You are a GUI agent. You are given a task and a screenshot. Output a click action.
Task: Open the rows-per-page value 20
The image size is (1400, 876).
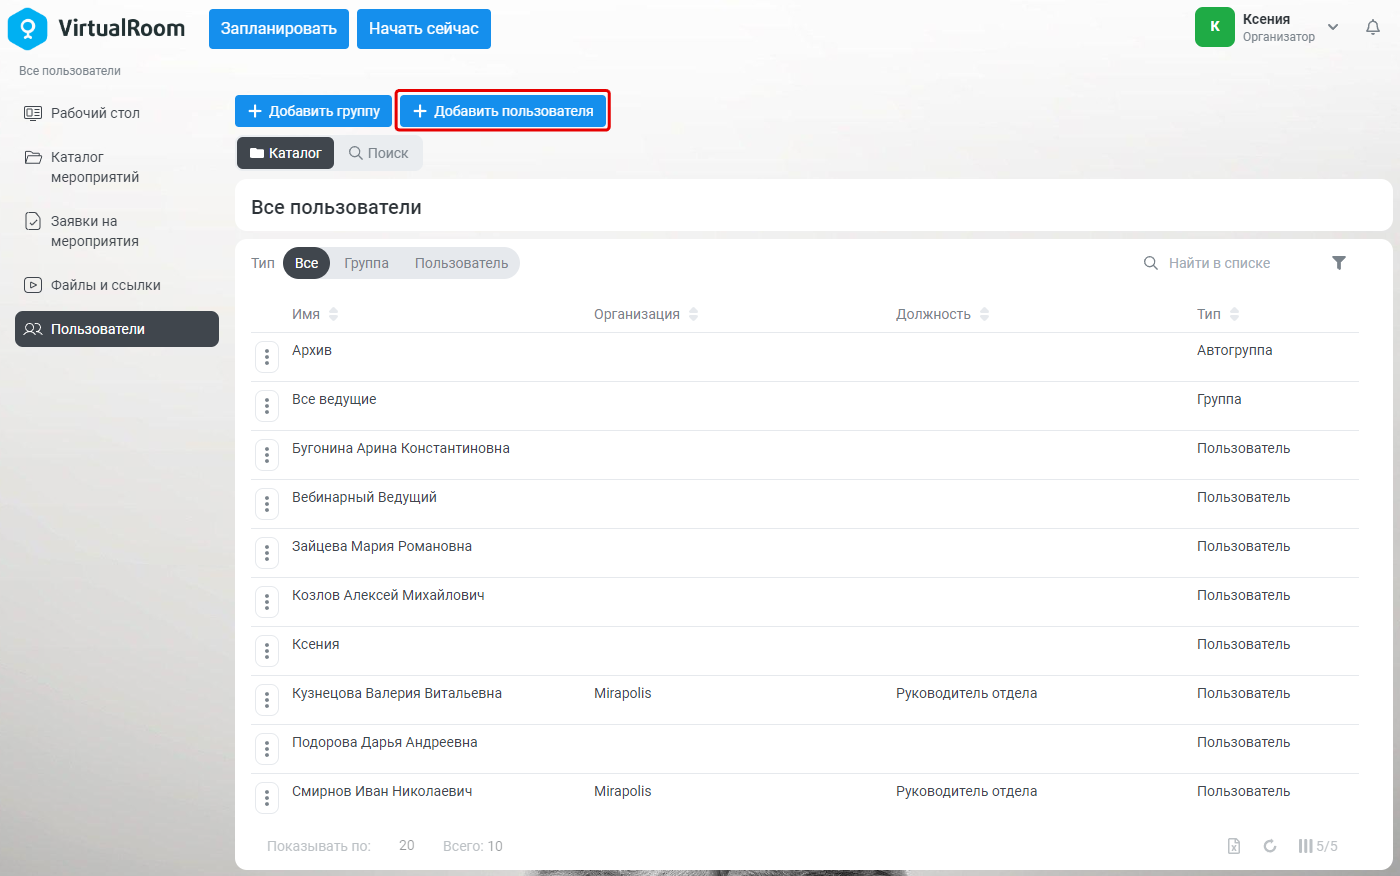coord(407,845)
